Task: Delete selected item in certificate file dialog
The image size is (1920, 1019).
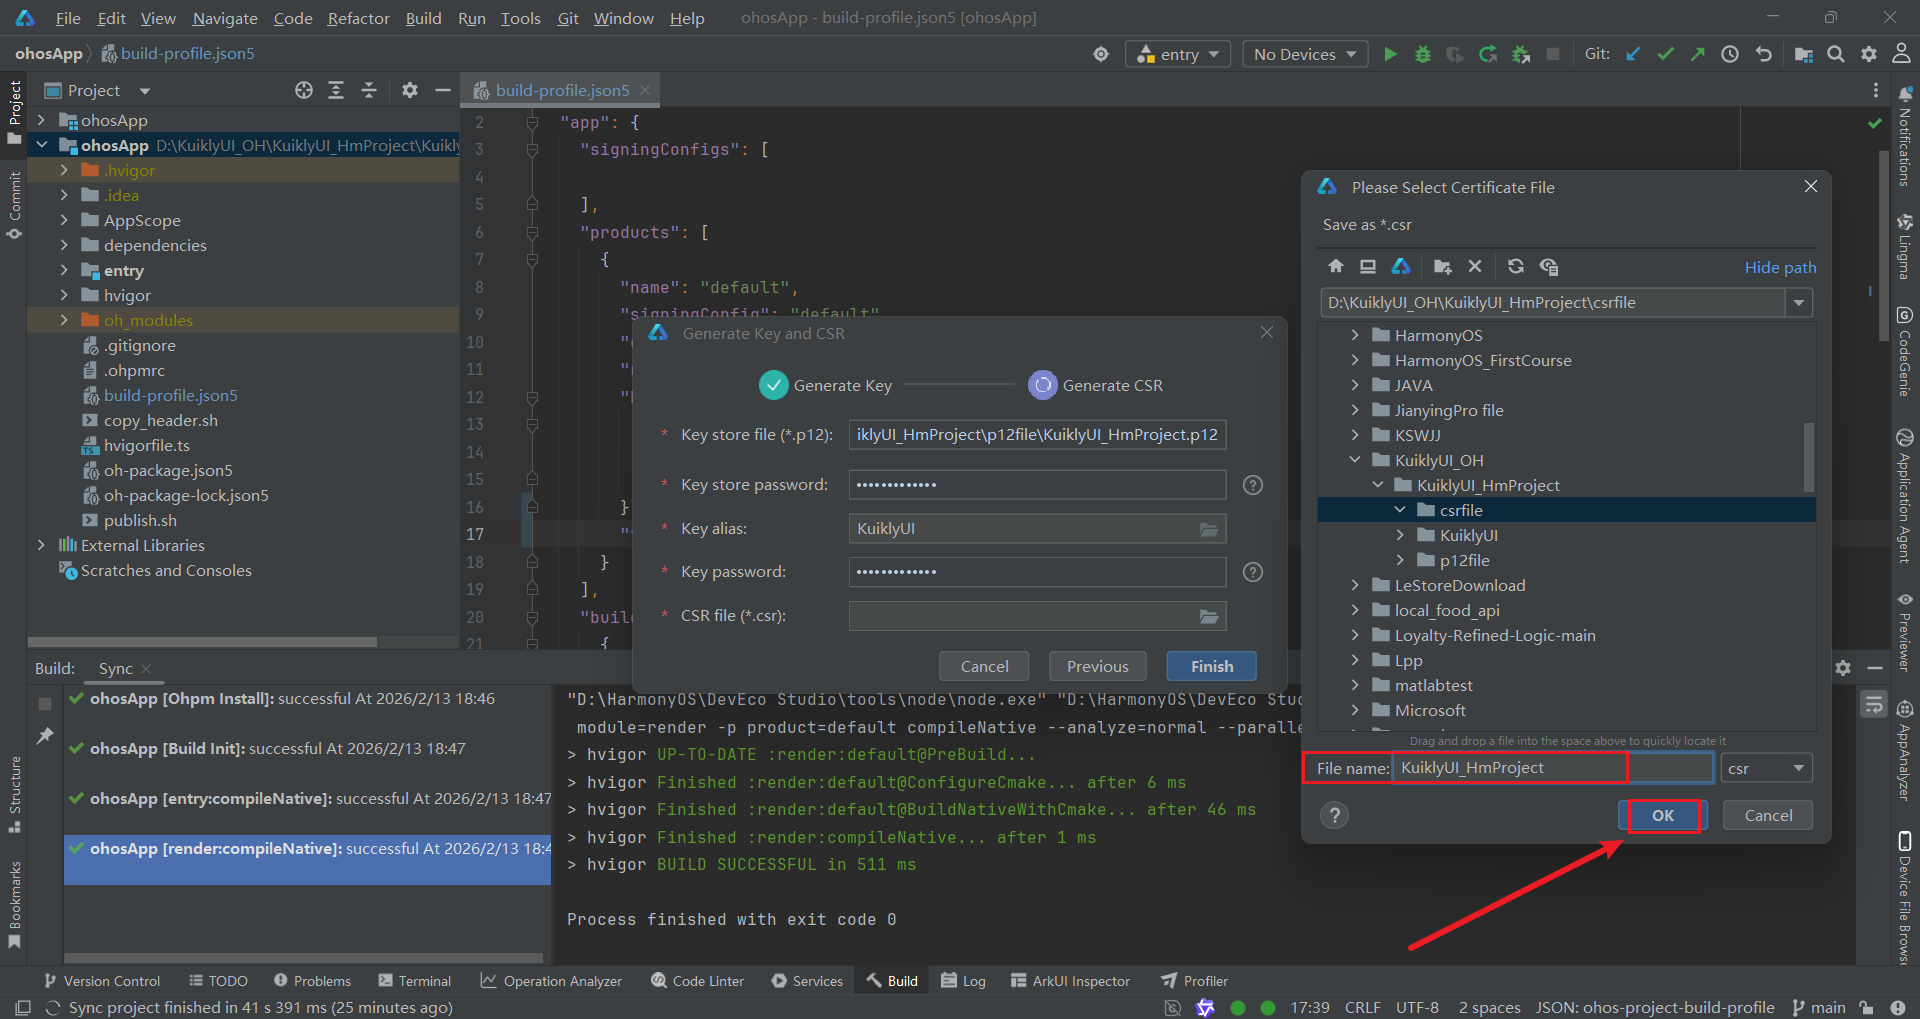Action: (x=1474, y=266)
